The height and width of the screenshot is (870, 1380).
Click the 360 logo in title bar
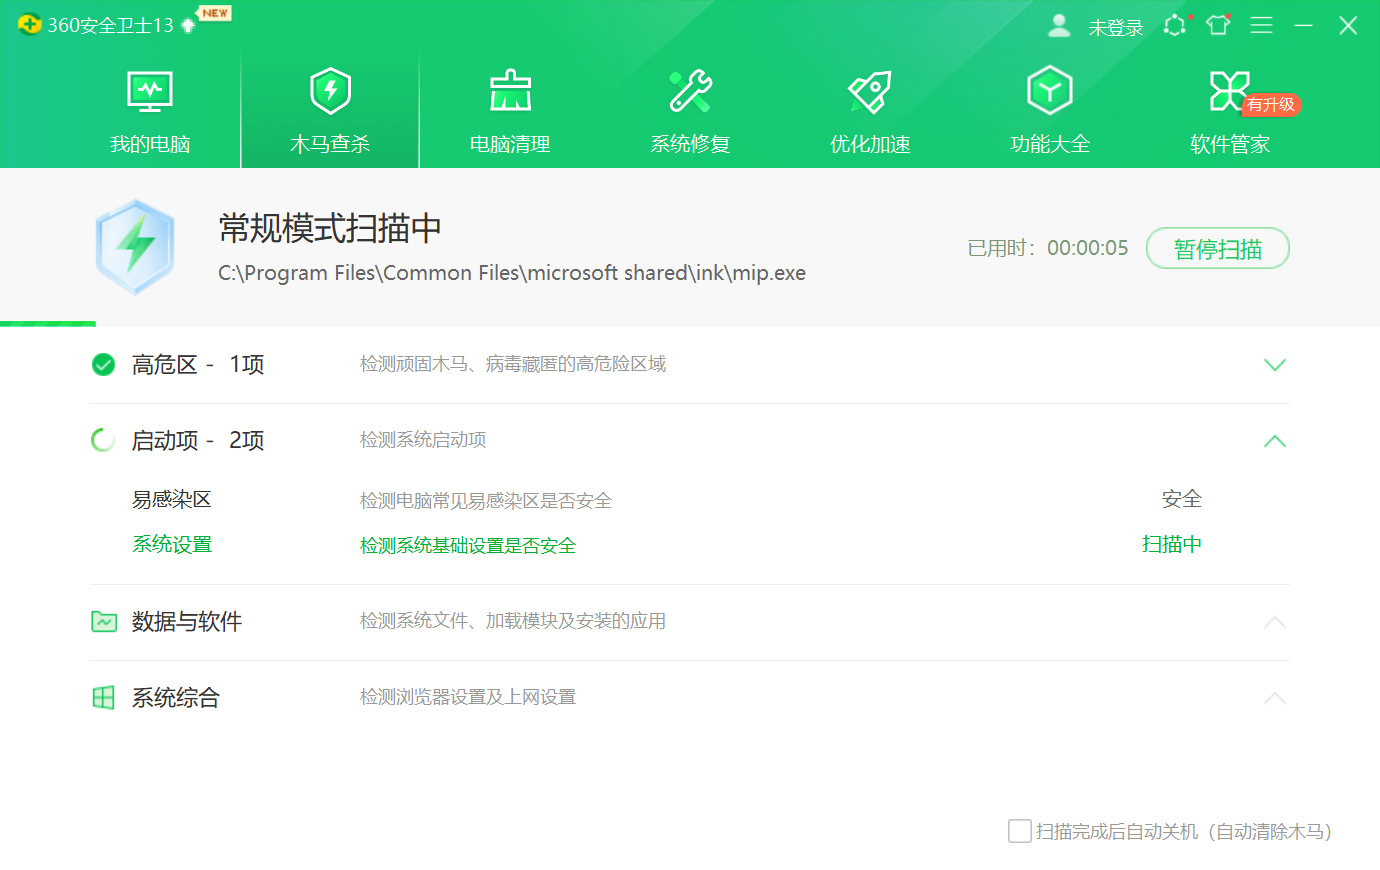[29, 25]
